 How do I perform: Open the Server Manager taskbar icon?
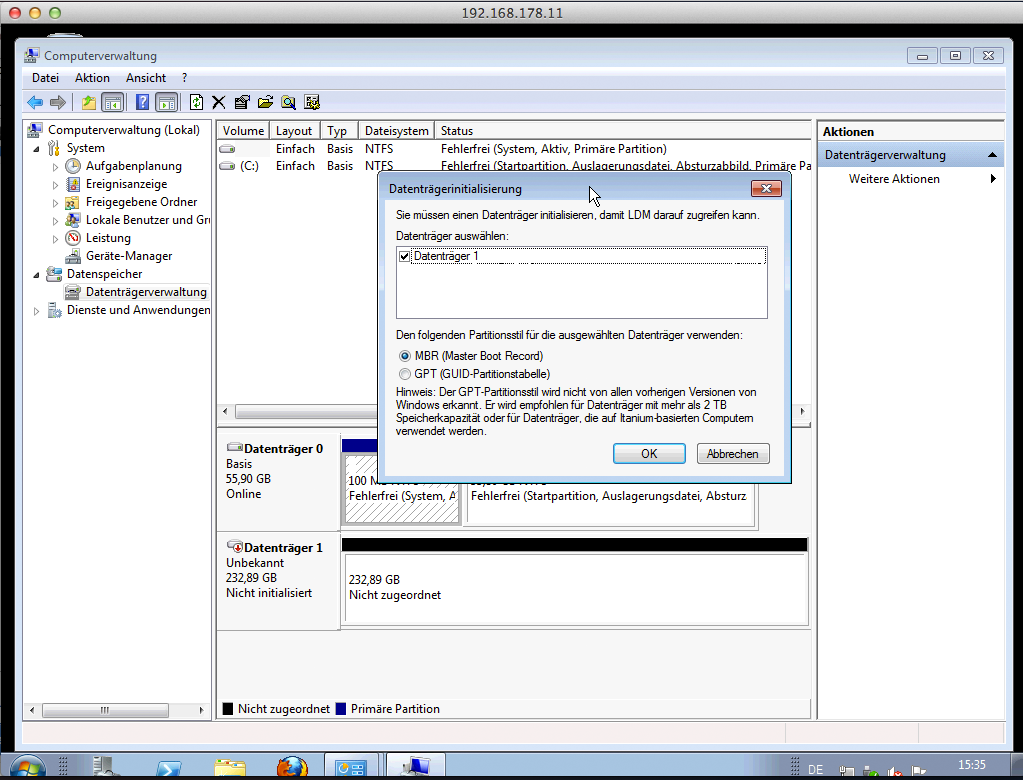point(104,767)
